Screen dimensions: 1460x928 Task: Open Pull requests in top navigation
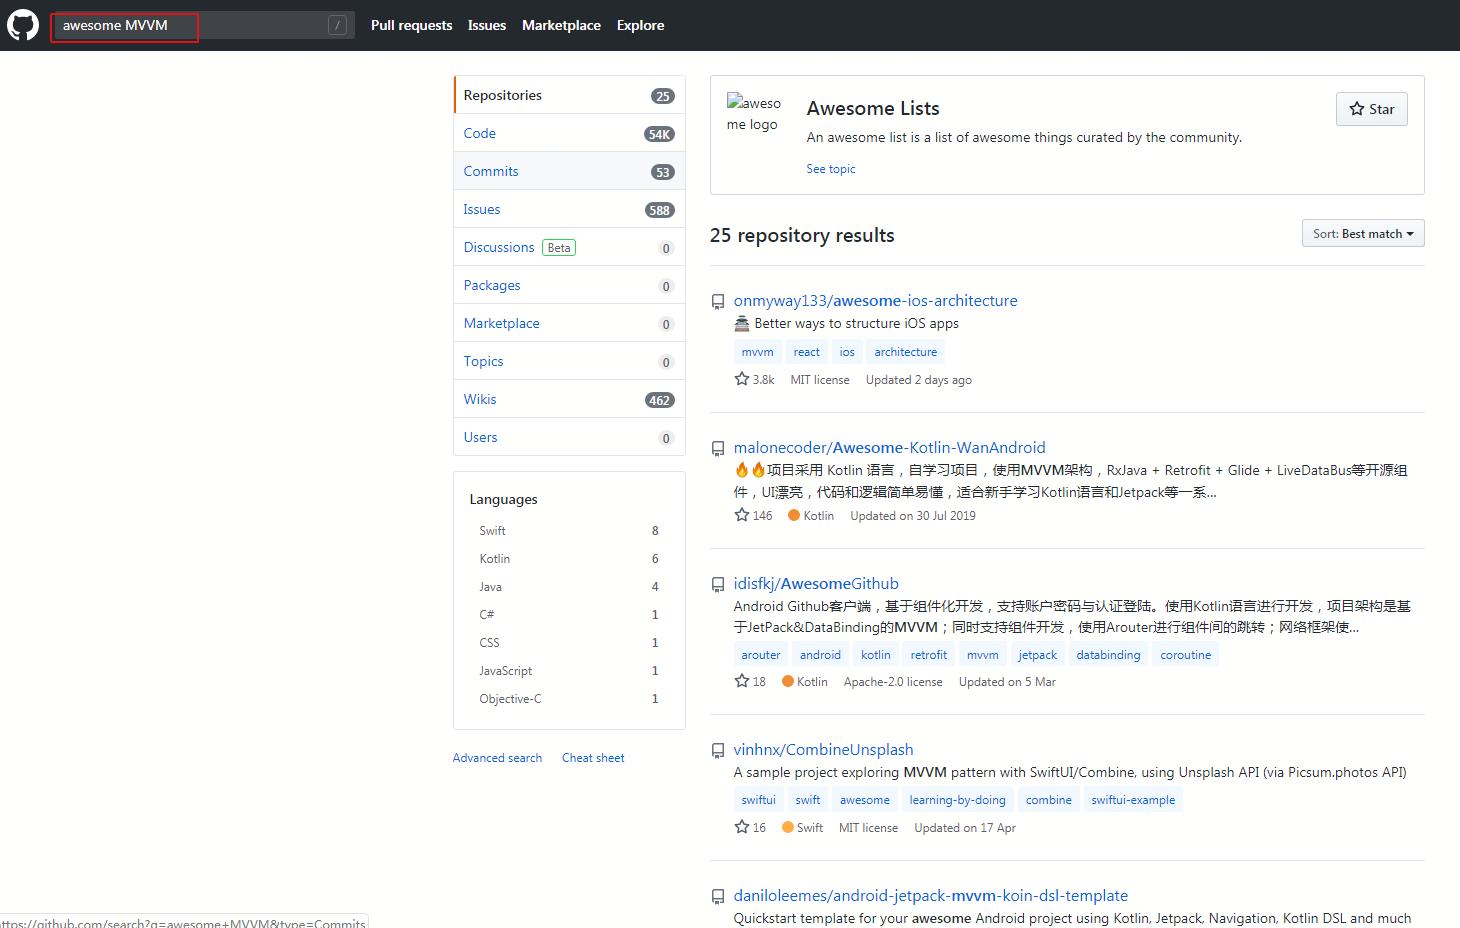(411, 25)
